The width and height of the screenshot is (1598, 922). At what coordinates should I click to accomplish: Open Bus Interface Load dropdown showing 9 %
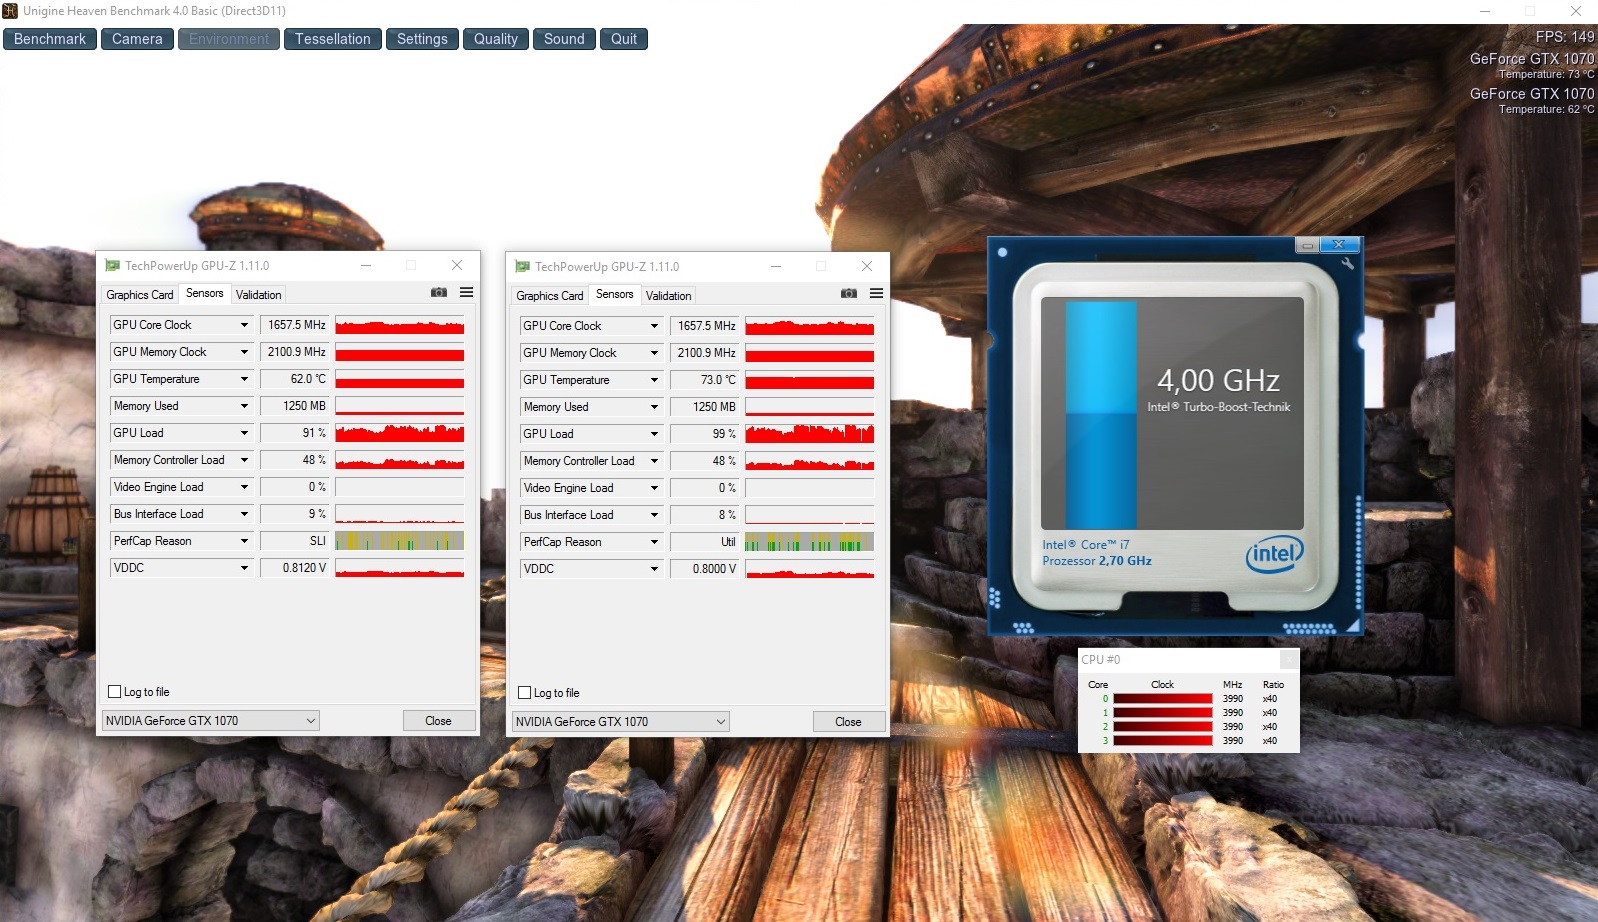[x=244, y=514]
